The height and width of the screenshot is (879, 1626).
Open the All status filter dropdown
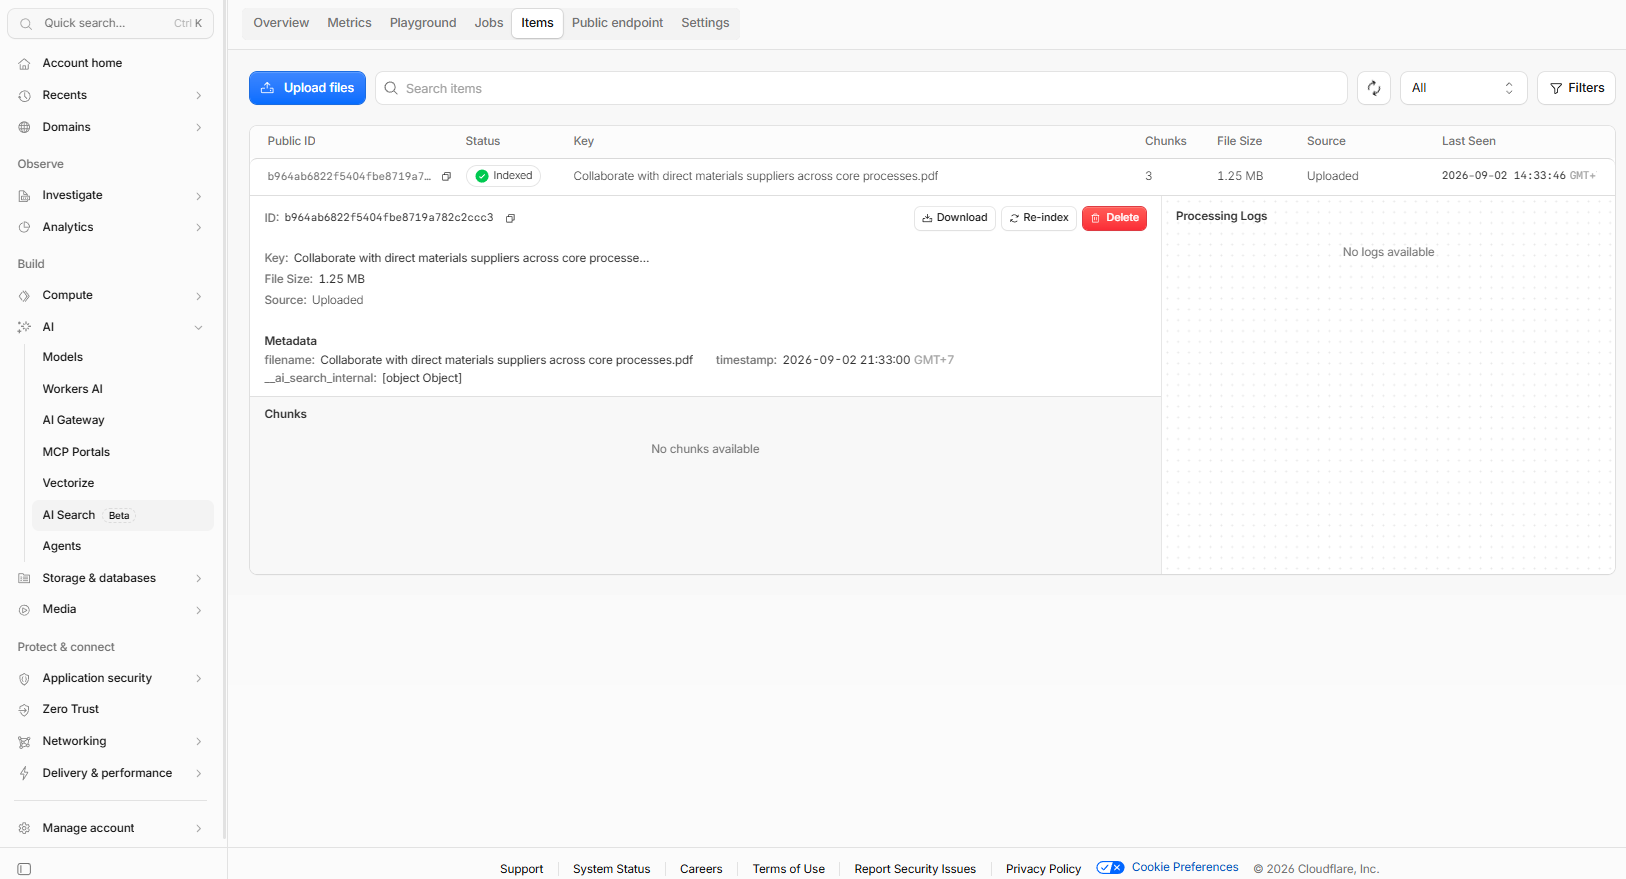coord(1463,88)
